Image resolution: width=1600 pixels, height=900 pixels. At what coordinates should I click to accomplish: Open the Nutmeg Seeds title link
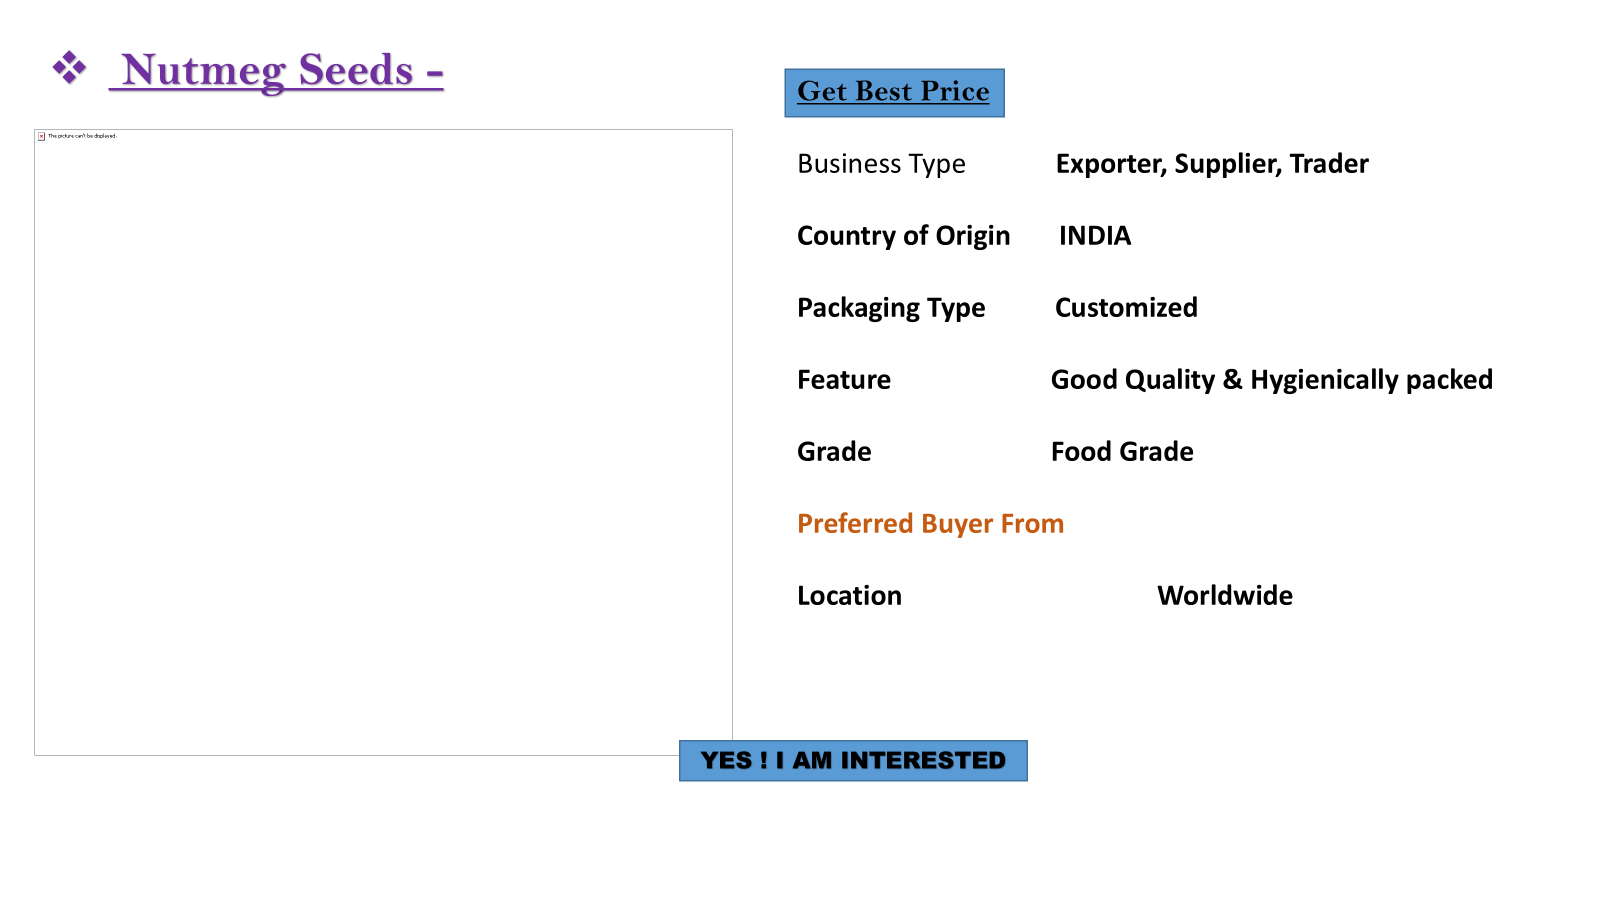pyautogui.click(x=277, y=71)
